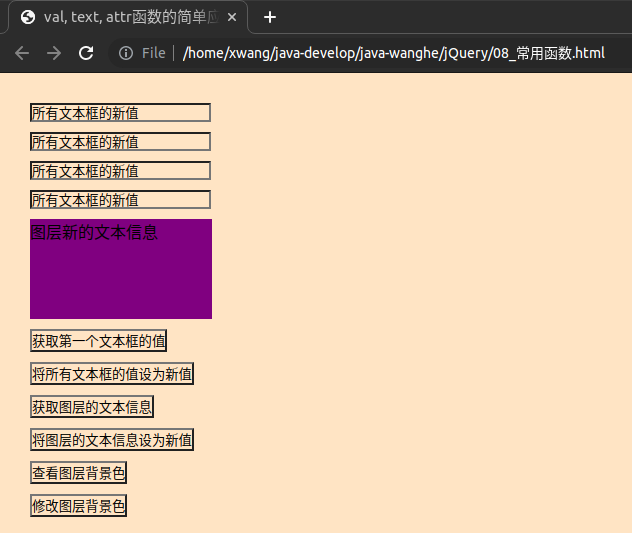Click the text 图层新的文本信息
The image size is (632, 533).
tap(94, 233)
